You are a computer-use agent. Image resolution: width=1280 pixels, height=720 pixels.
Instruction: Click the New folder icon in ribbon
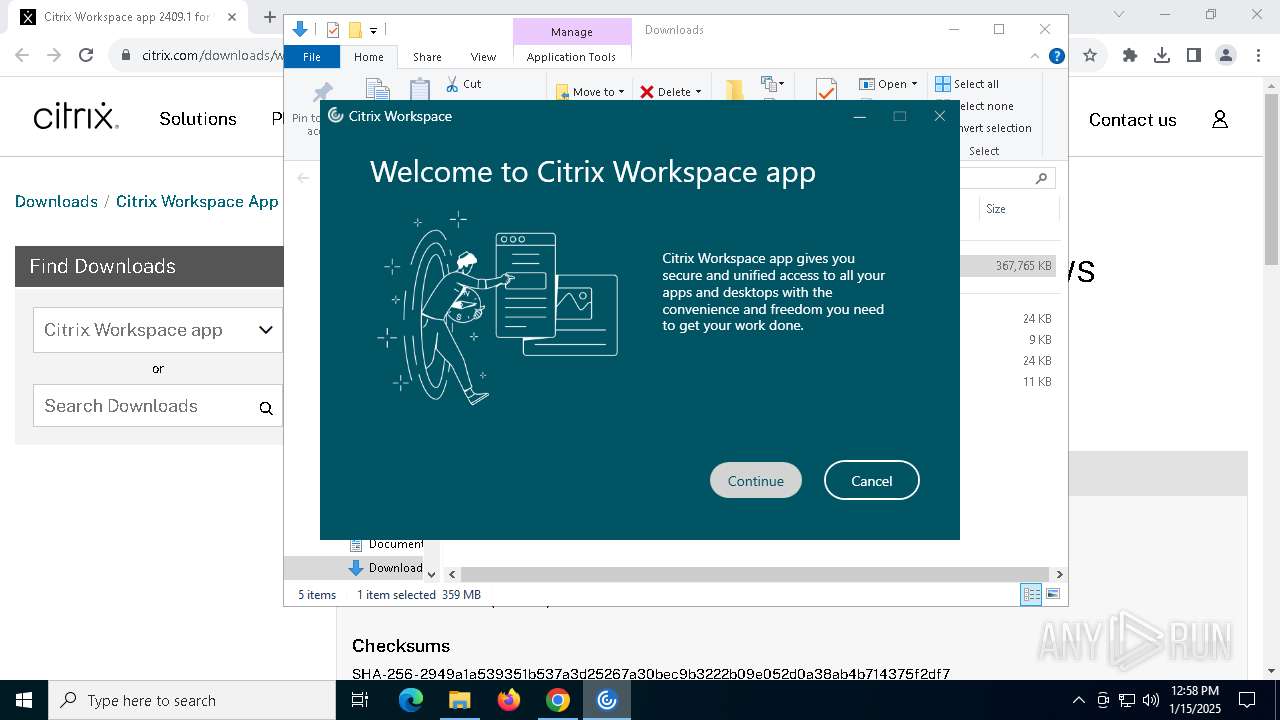[734, 90]
